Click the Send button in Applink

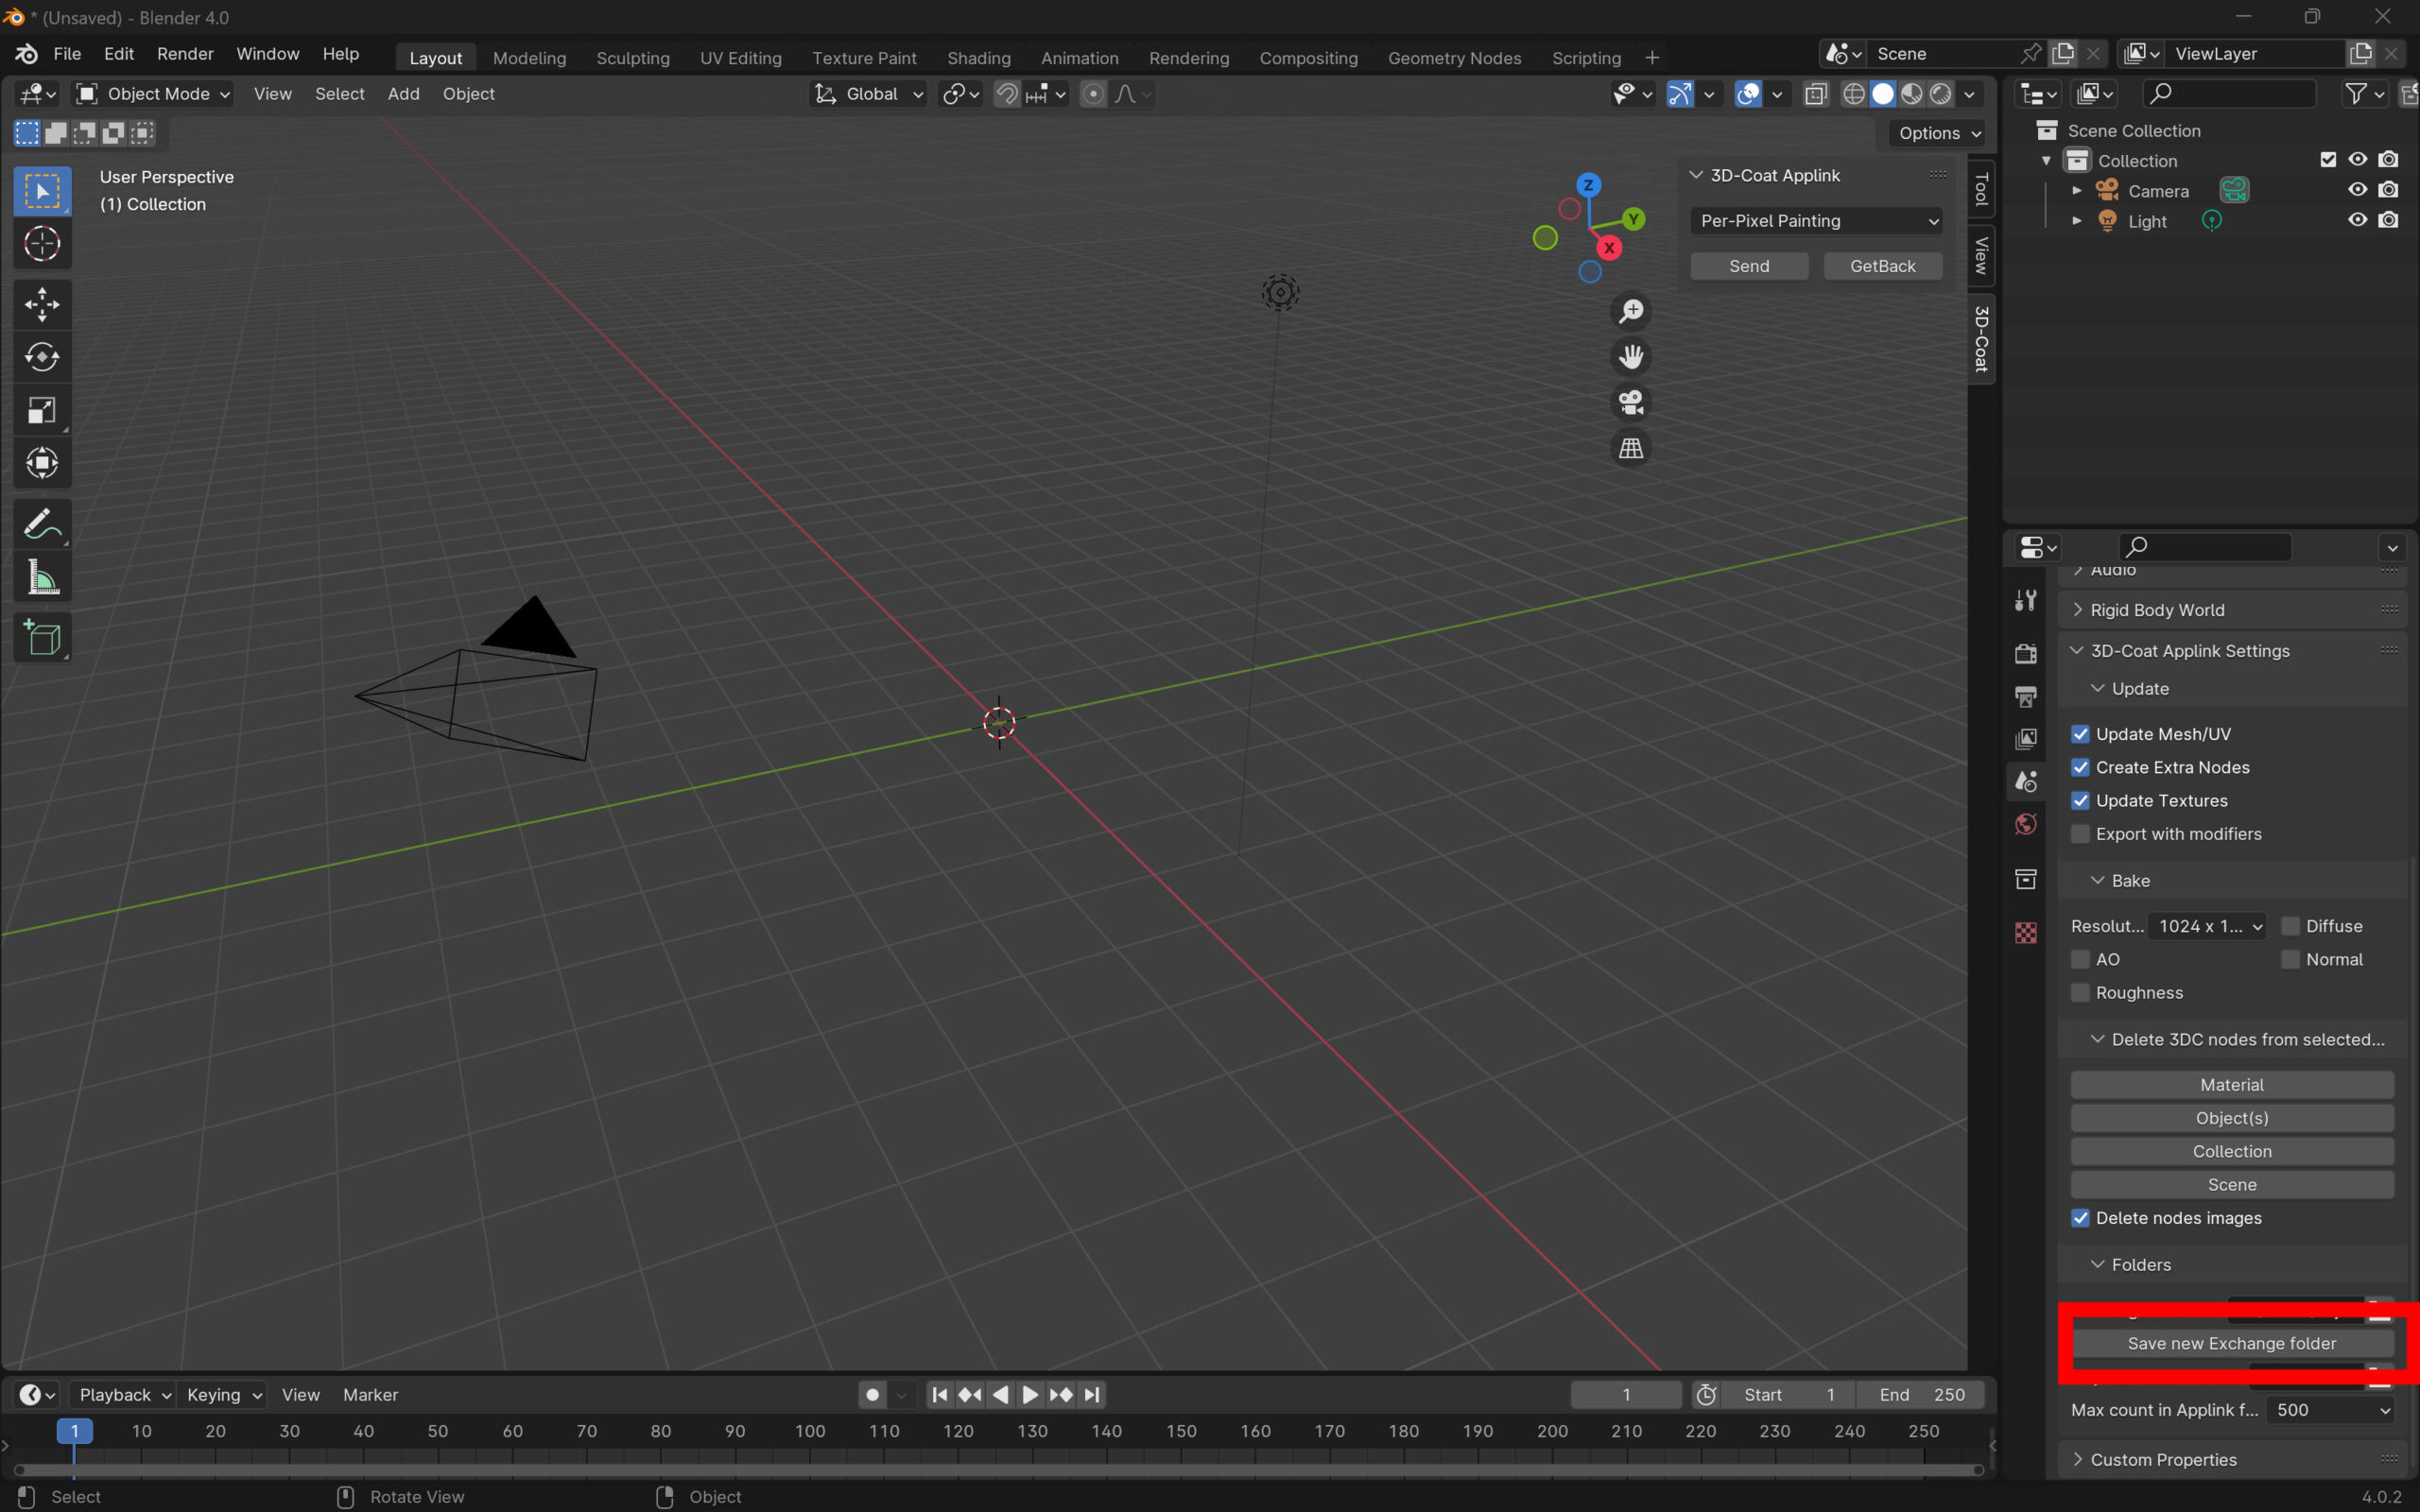pyautogui.click(x=1749, y=266)
